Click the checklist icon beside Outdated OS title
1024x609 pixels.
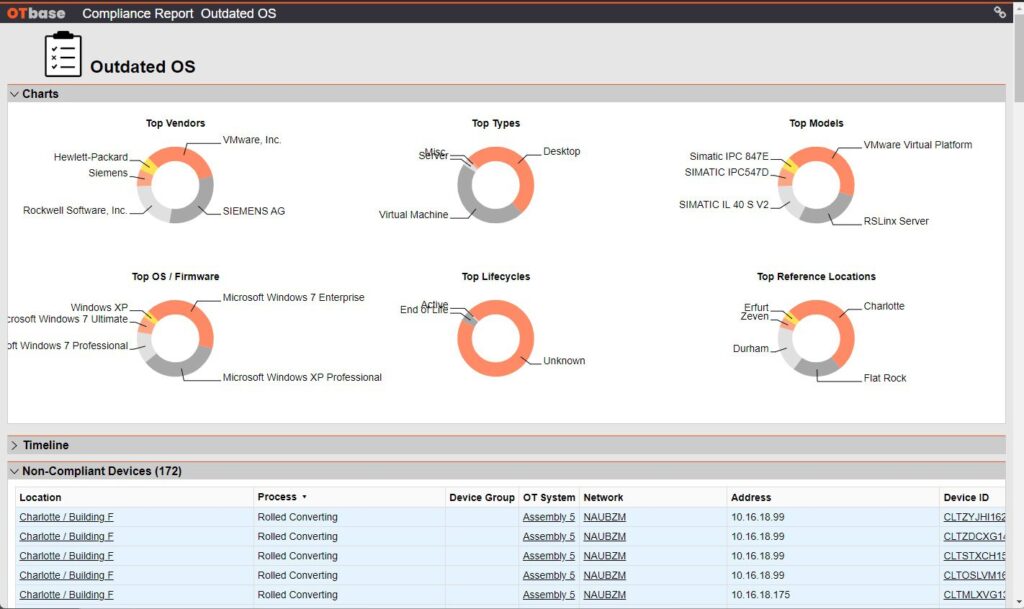[x=63, y=55]
